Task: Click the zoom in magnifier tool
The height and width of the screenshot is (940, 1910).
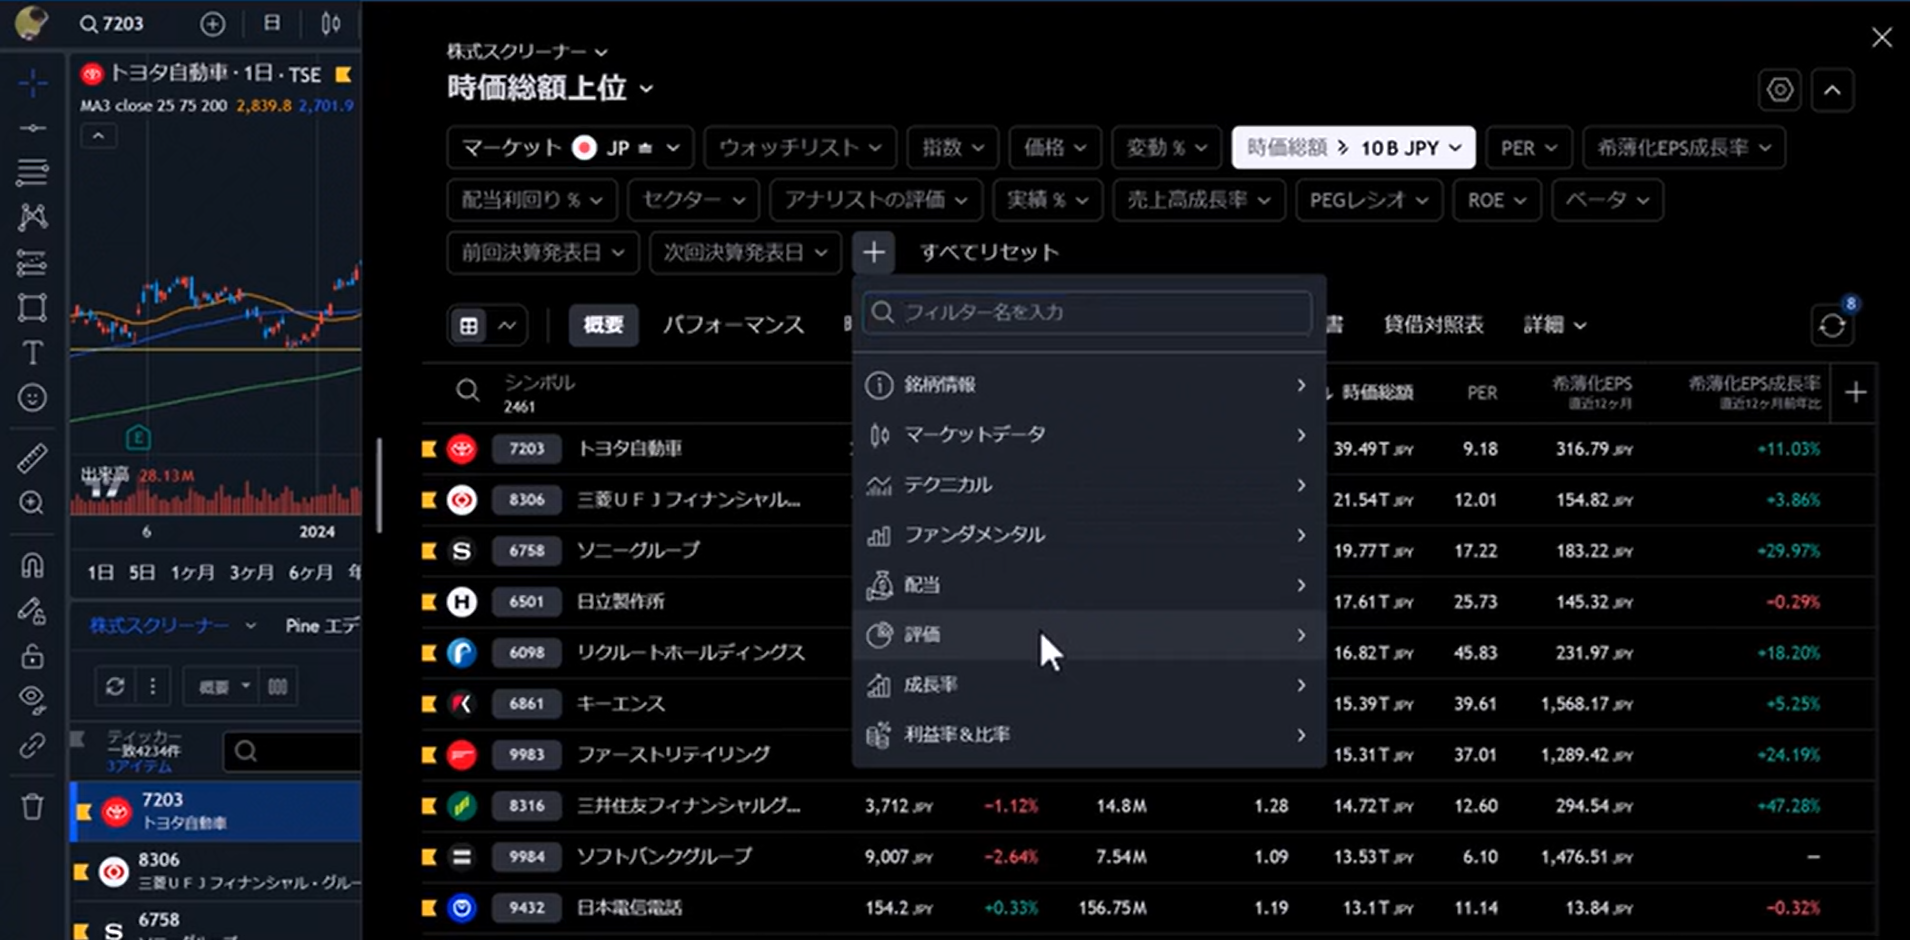Action: click(x=32, y=503)
